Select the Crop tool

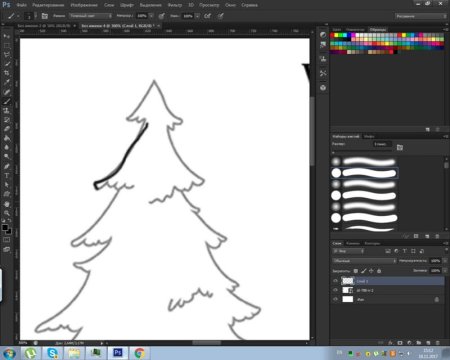pos(7,73)
